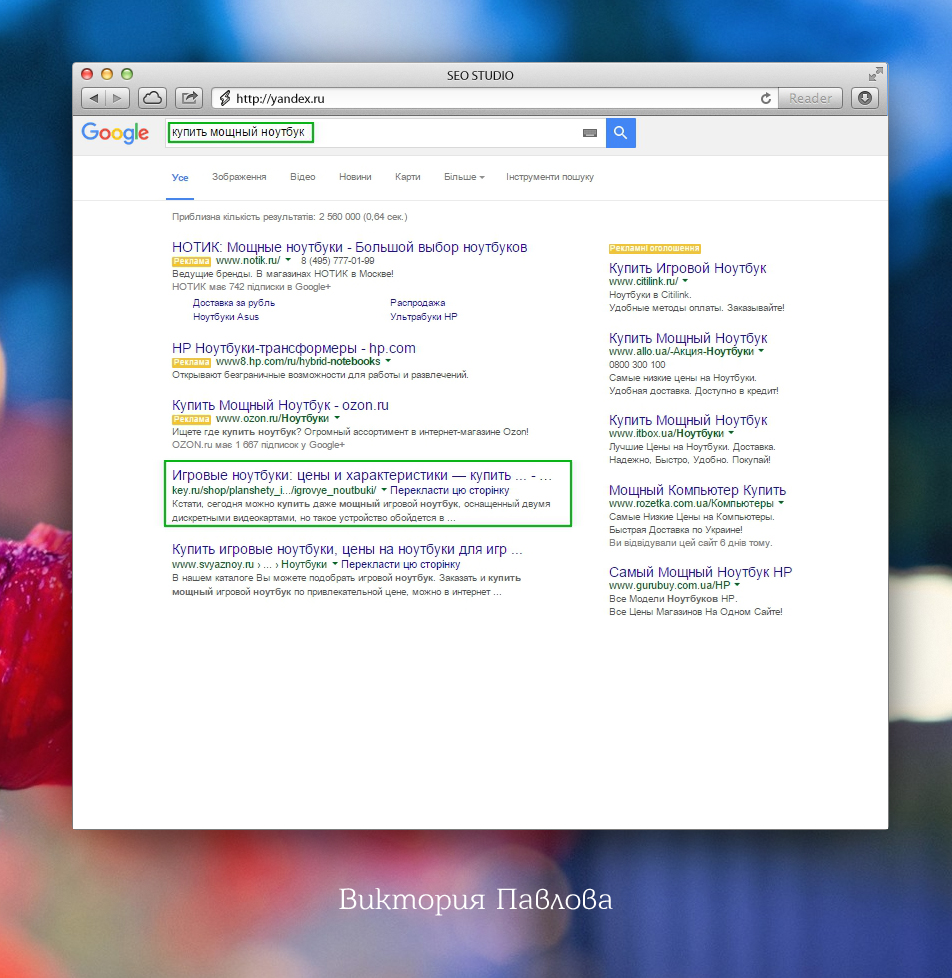Image resolution: width=952 pixels, height=978 pixels.
Task: Open Купить Мощный Ноутбук - ozon.ru result
Action: (x=280, y=405)
